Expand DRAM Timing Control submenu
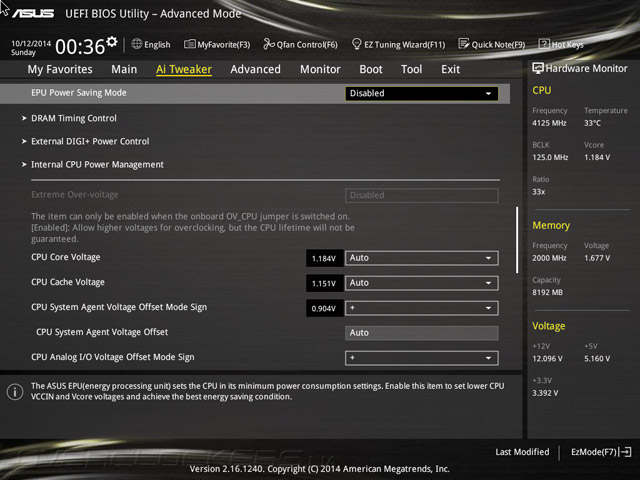Viewport: 640px width, 480px height. pyautogui.click(x=74, y=118)
